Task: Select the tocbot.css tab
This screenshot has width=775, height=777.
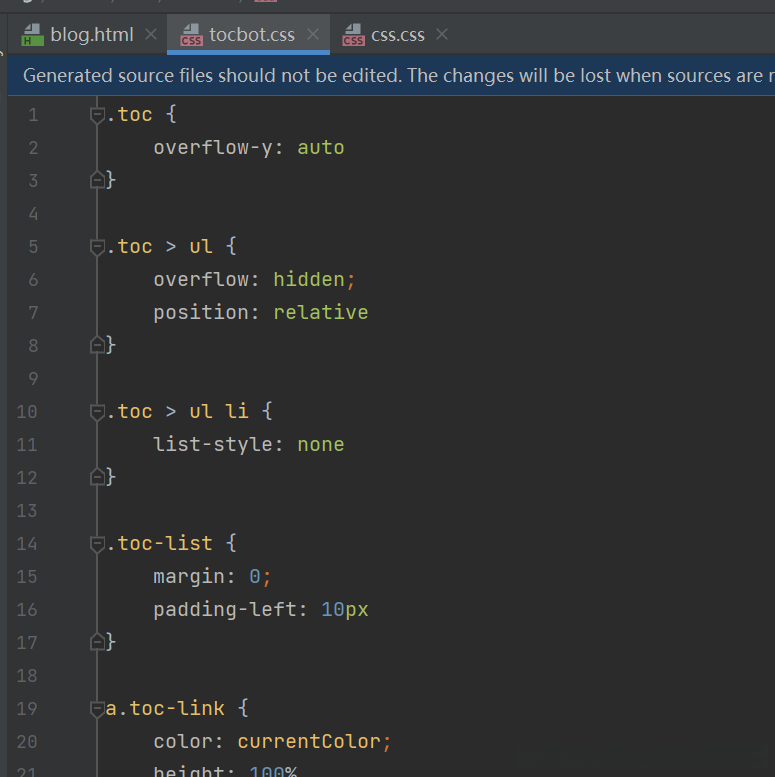Action: coord(251,35)
